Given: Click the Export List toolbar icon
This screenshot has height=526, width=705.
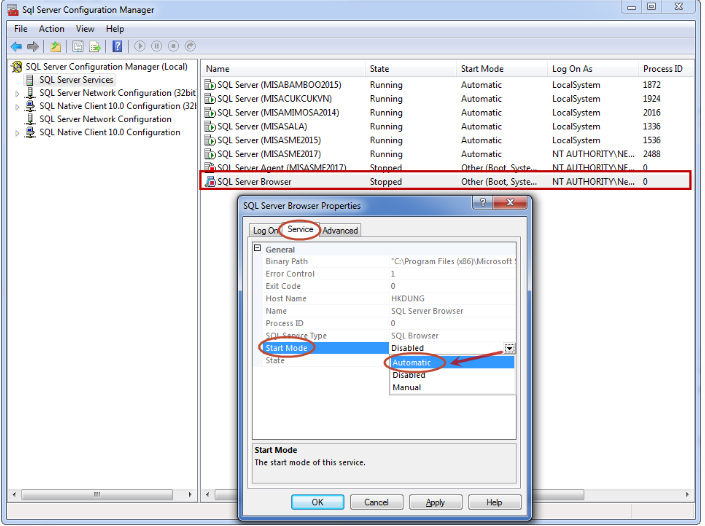Looking at the screenshot, I should [x=95, y=46].
